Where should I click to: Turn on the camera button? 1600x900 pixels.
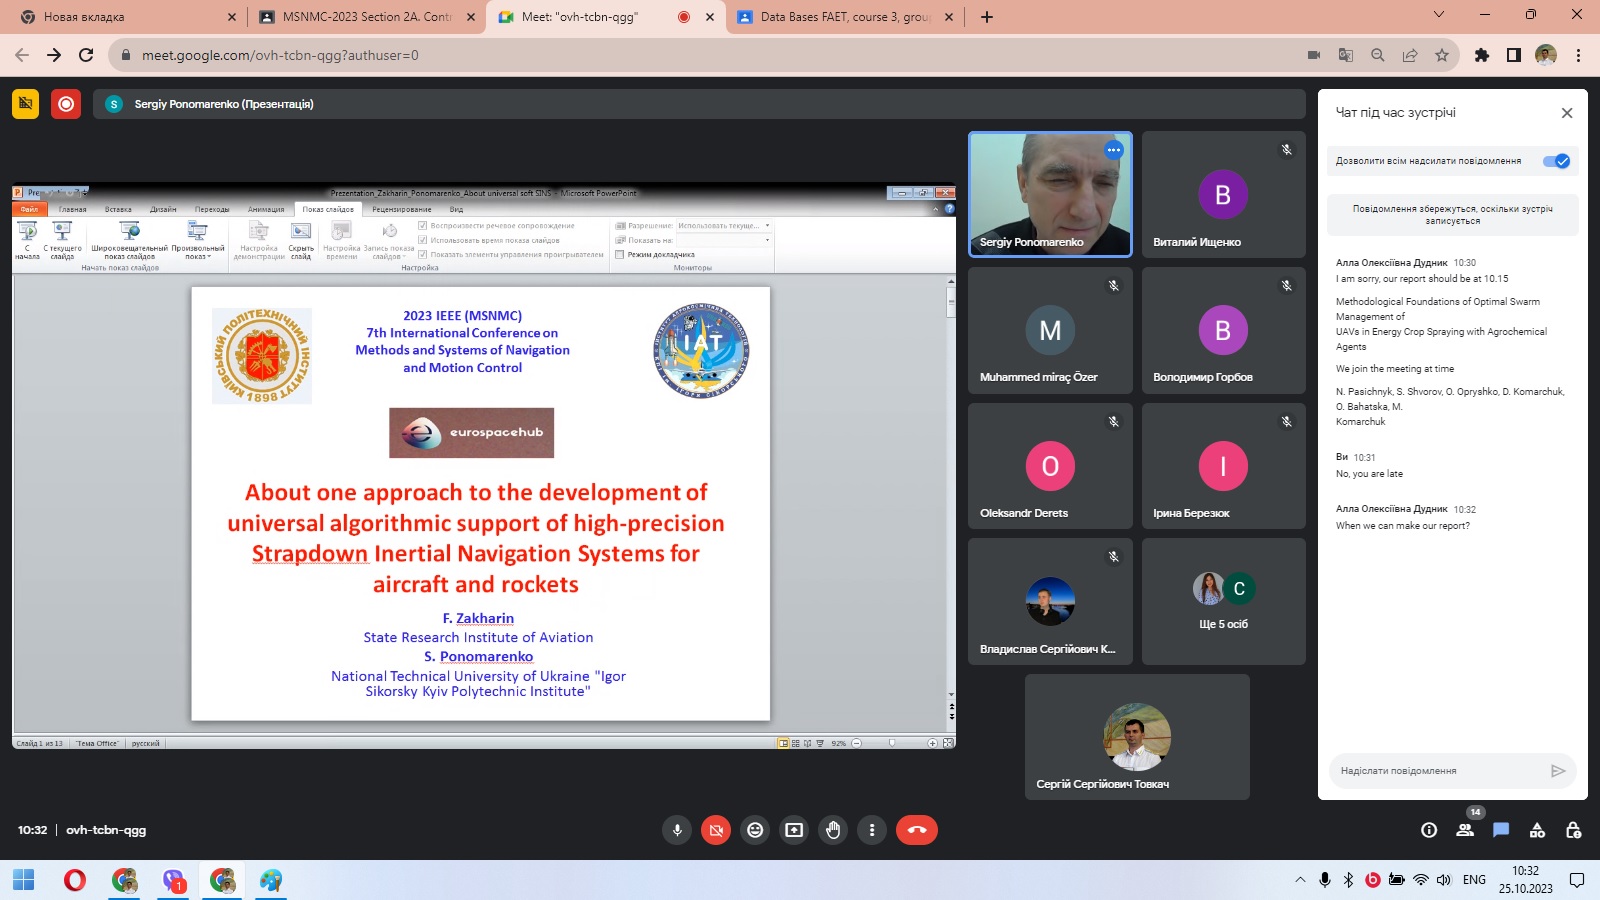[x=716, y=830]
